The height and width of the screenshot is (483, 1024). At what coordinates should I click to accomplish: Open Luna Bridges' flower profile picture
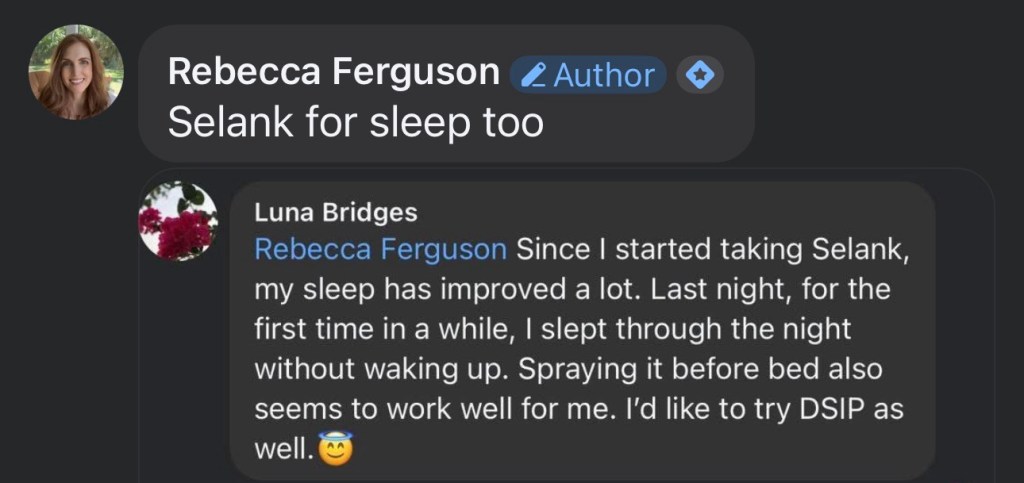pos(178,221)
